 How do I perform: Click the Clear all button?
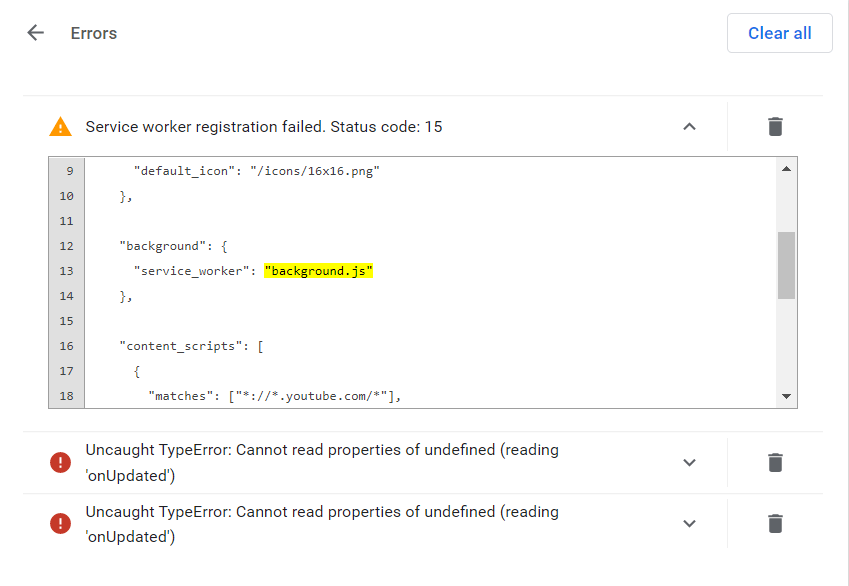(x=779, y=33)
